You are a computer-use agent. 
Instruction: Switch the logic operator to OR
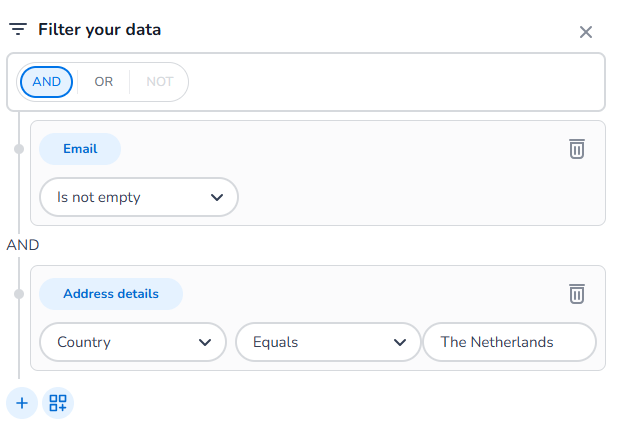coord(104,82)
